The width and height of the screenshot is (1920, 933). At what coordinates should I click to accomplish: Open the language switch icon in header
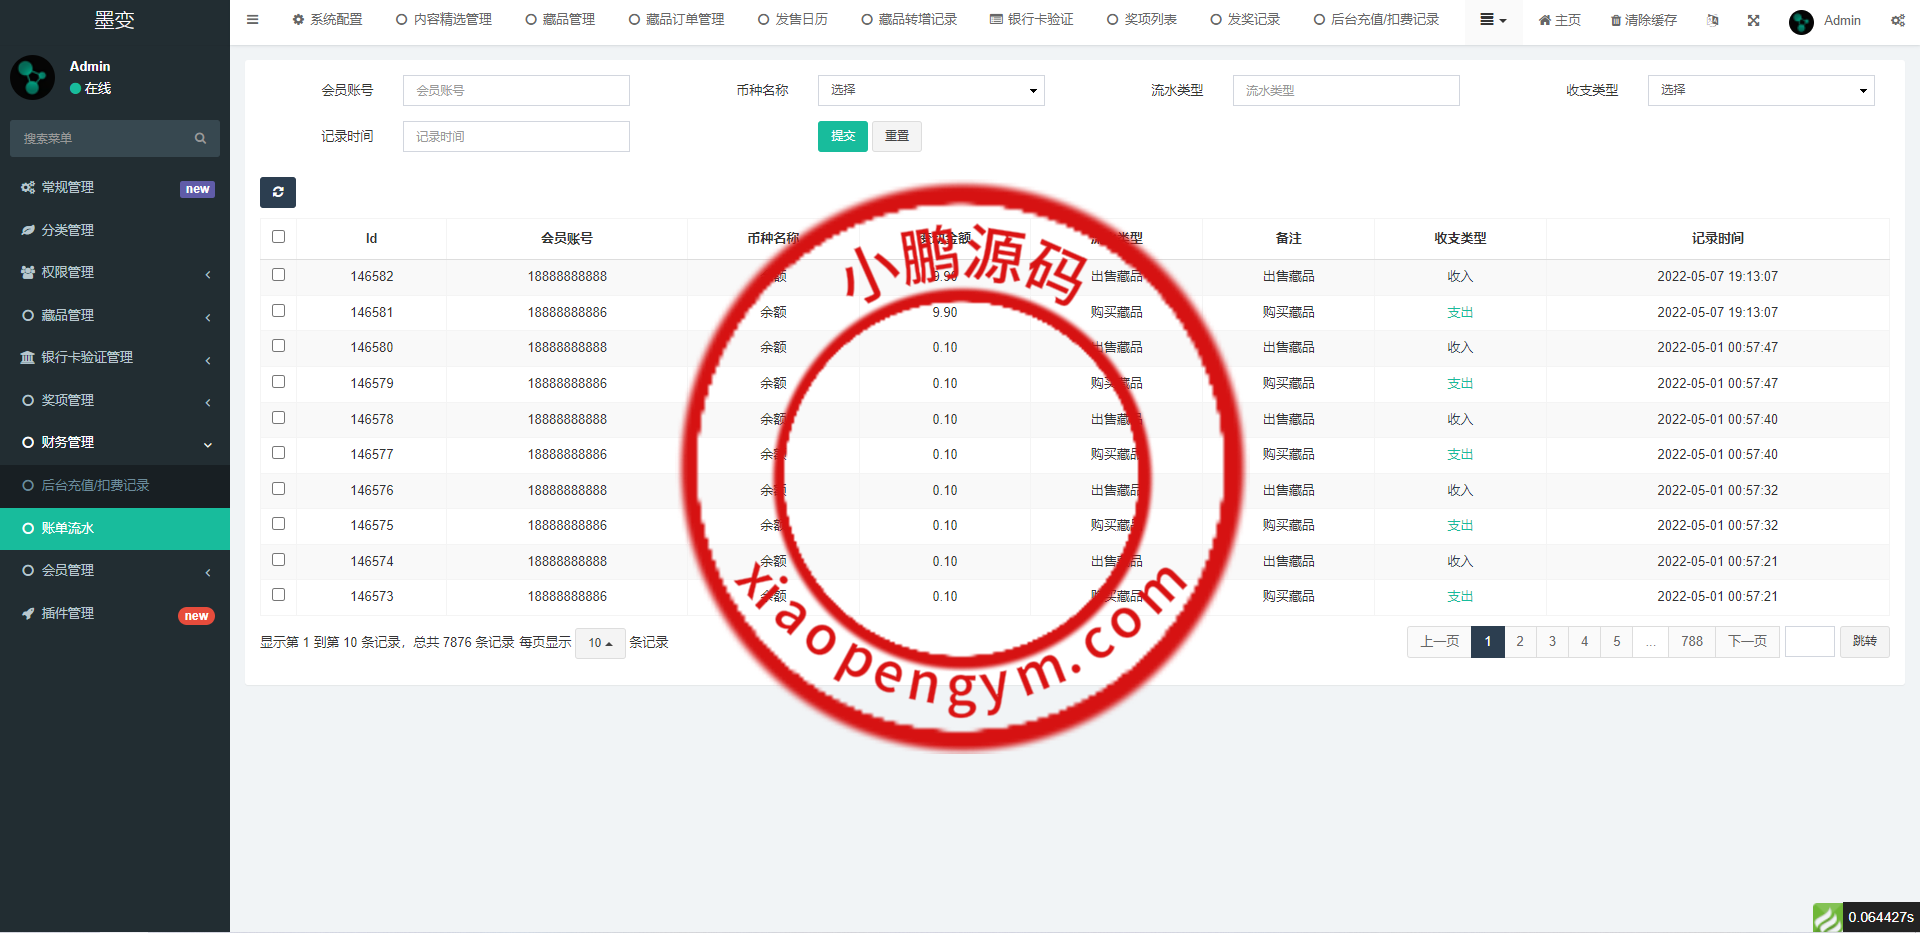pyautogui.click(x=1712, y=20)
